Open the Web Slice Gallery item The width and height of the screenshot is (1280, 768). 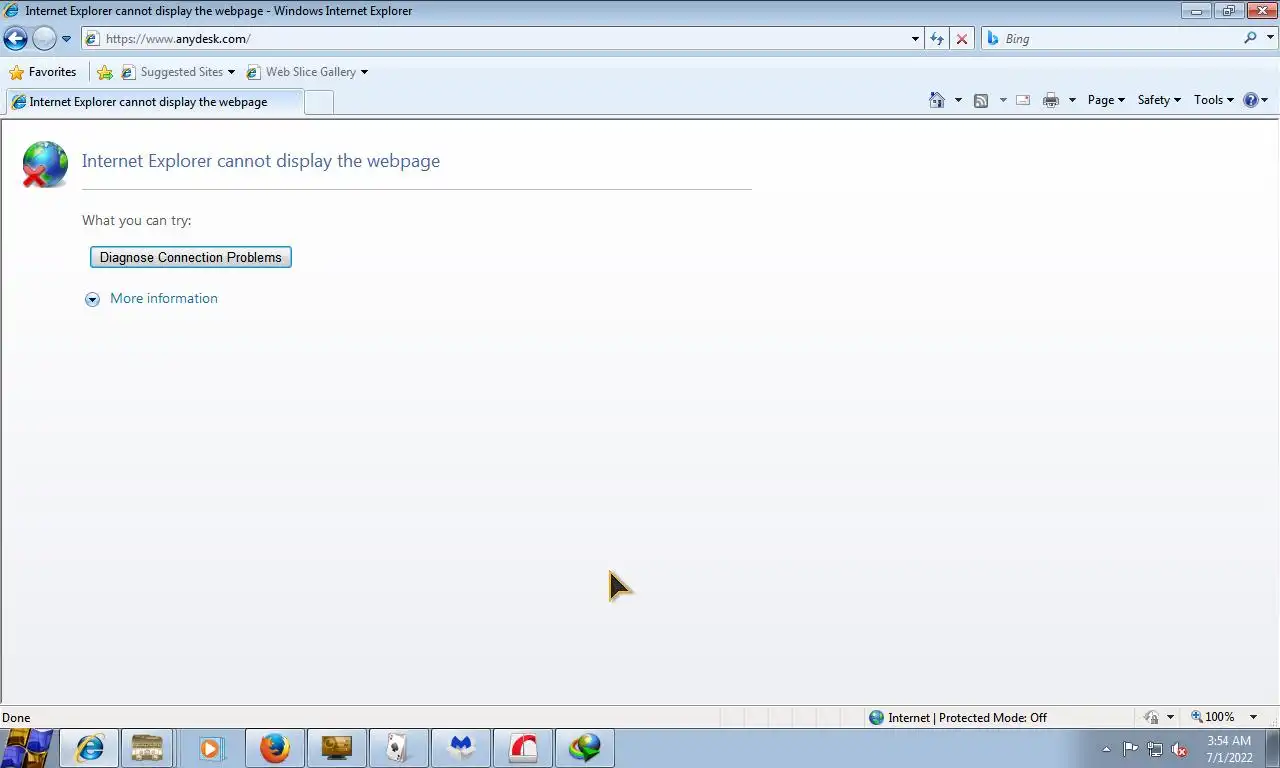[x=307, y=72]
